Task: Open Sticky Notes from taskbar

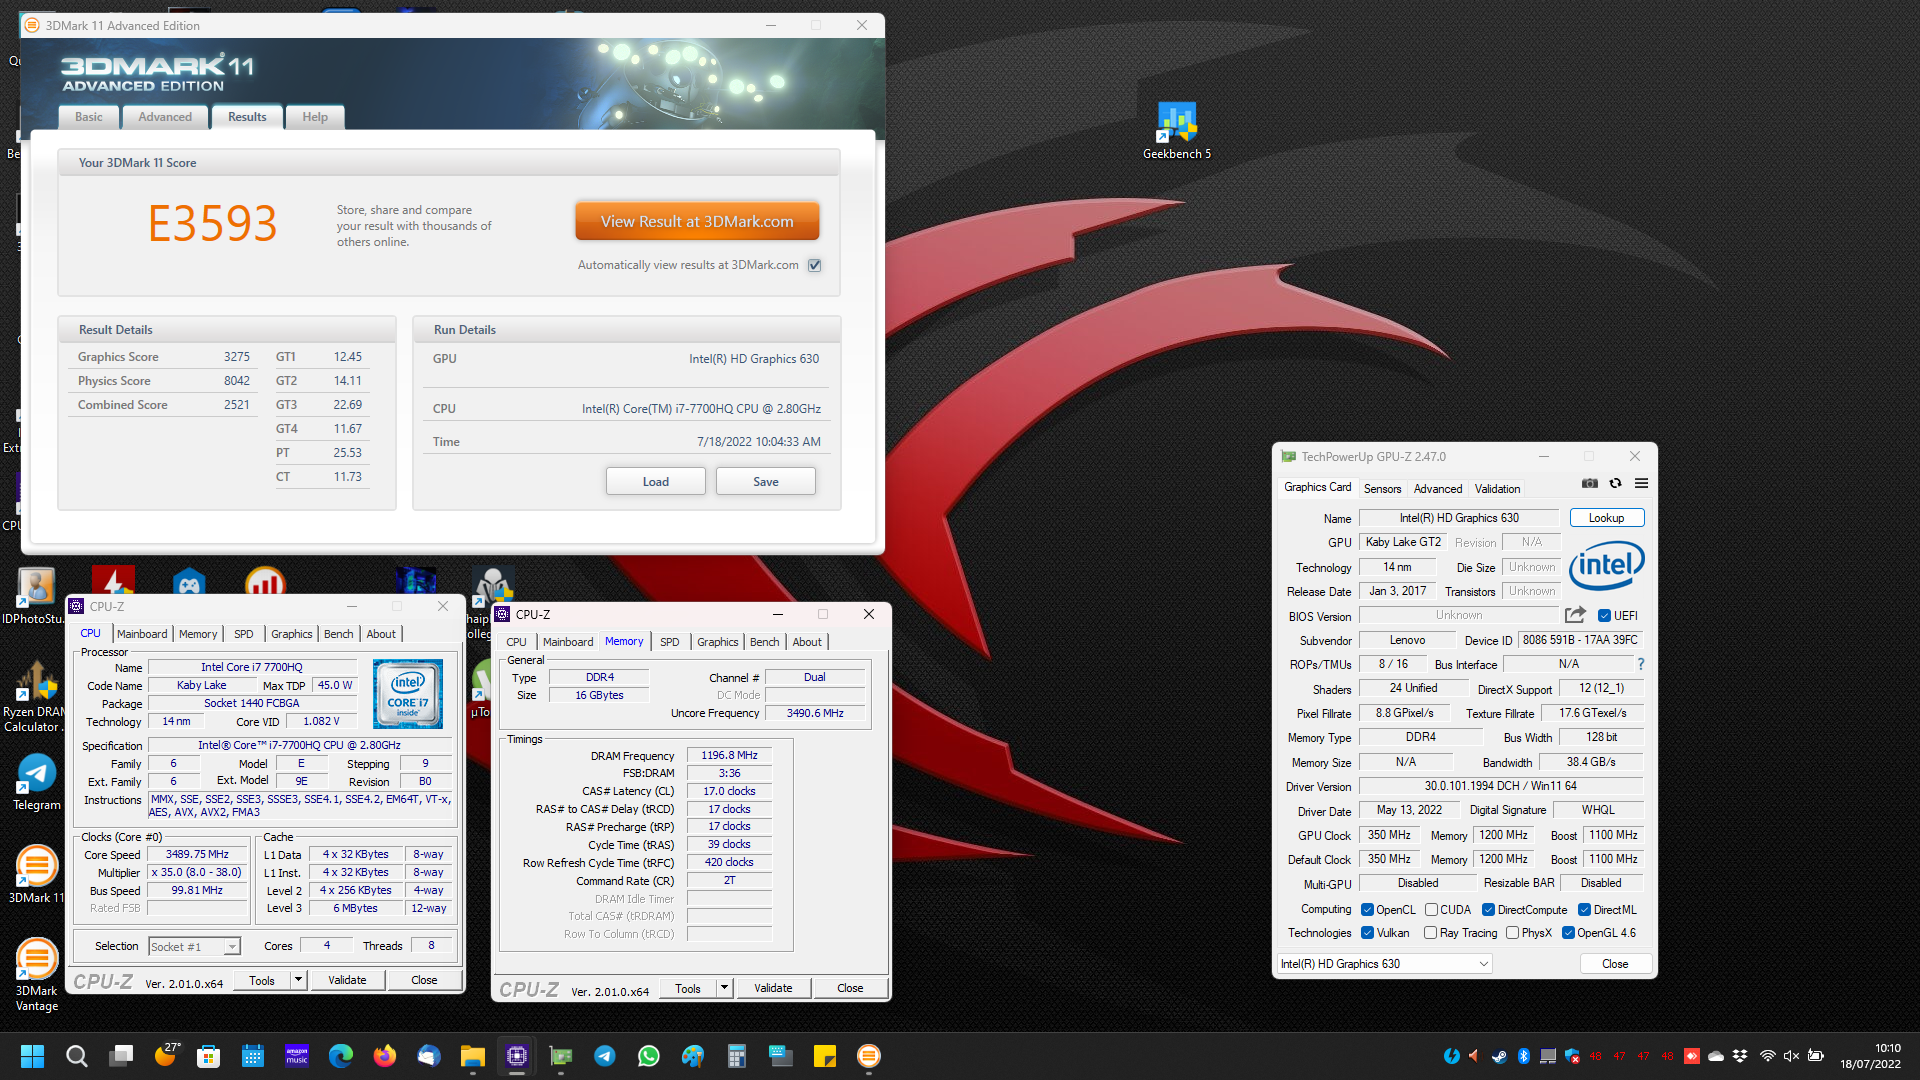Action: 825,1056
